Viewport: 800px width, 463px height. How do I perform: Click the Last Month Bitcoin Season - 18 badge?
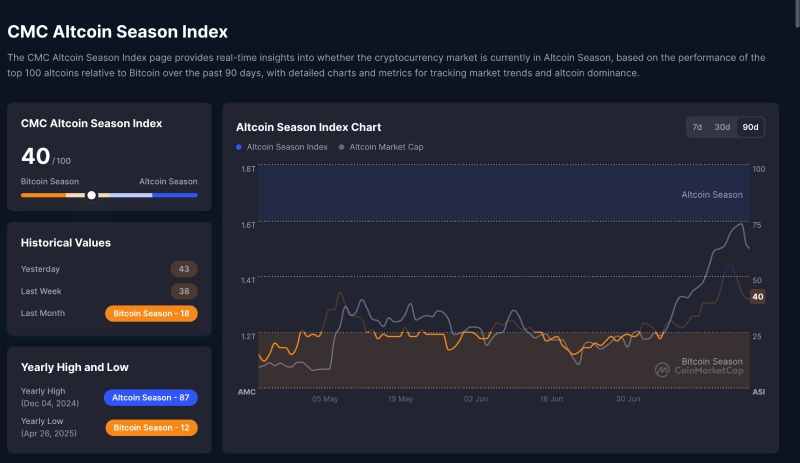point(151,313)
